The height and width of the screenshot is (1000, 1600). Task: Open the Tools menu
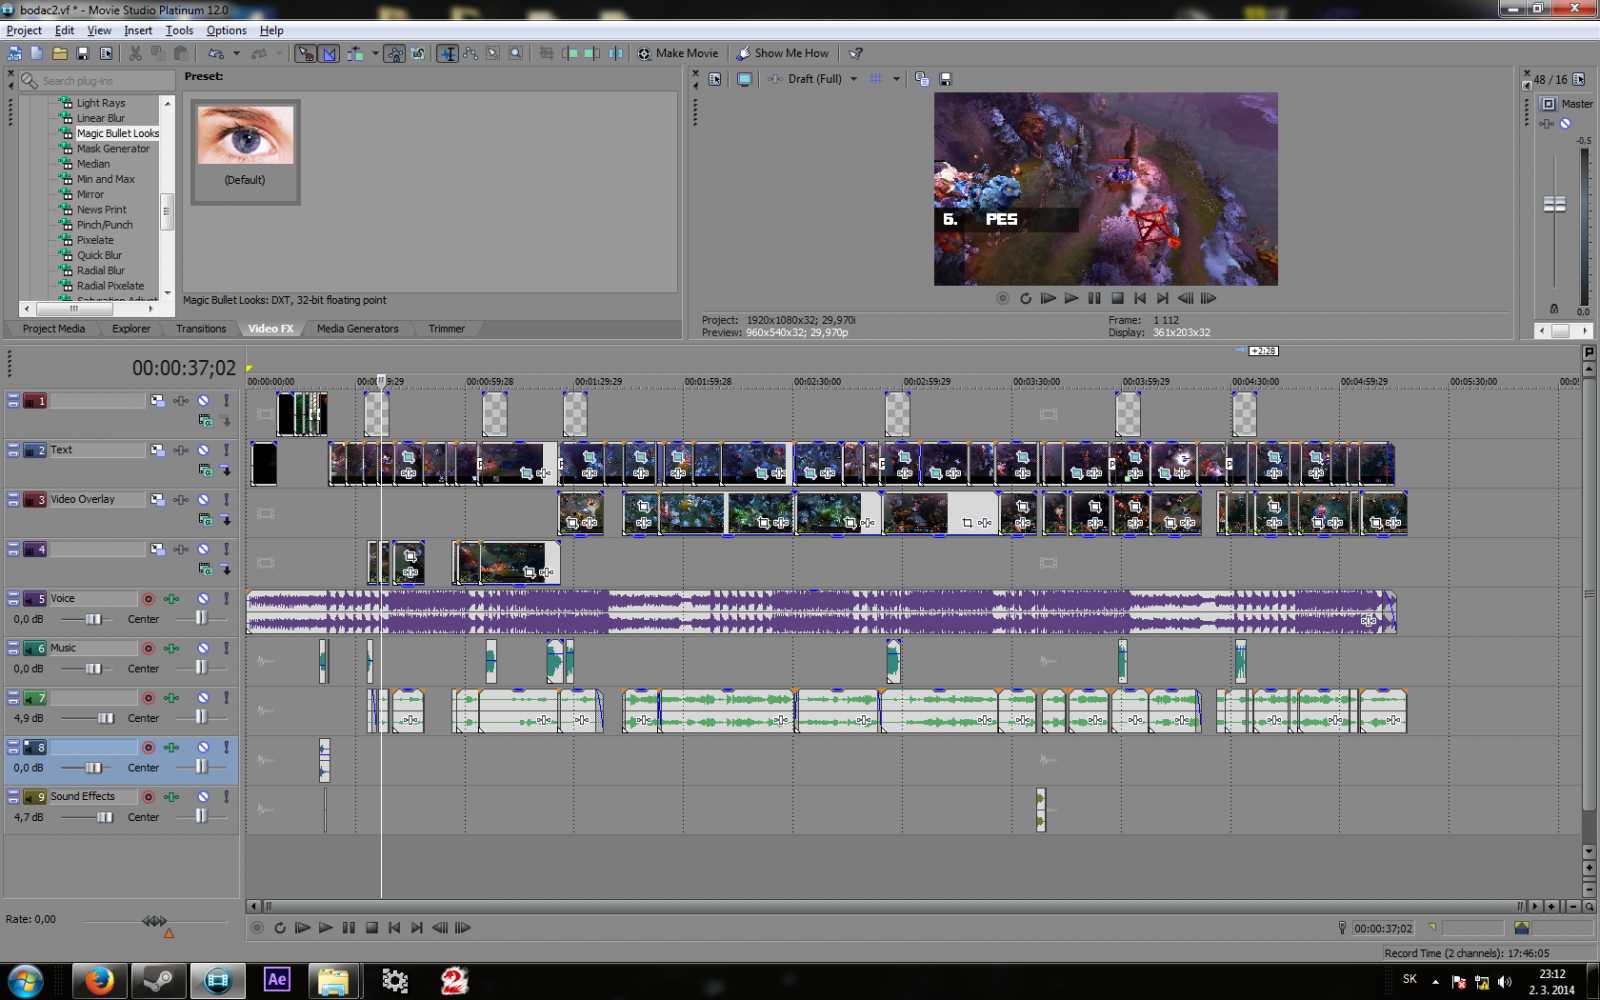coord(179,30)
